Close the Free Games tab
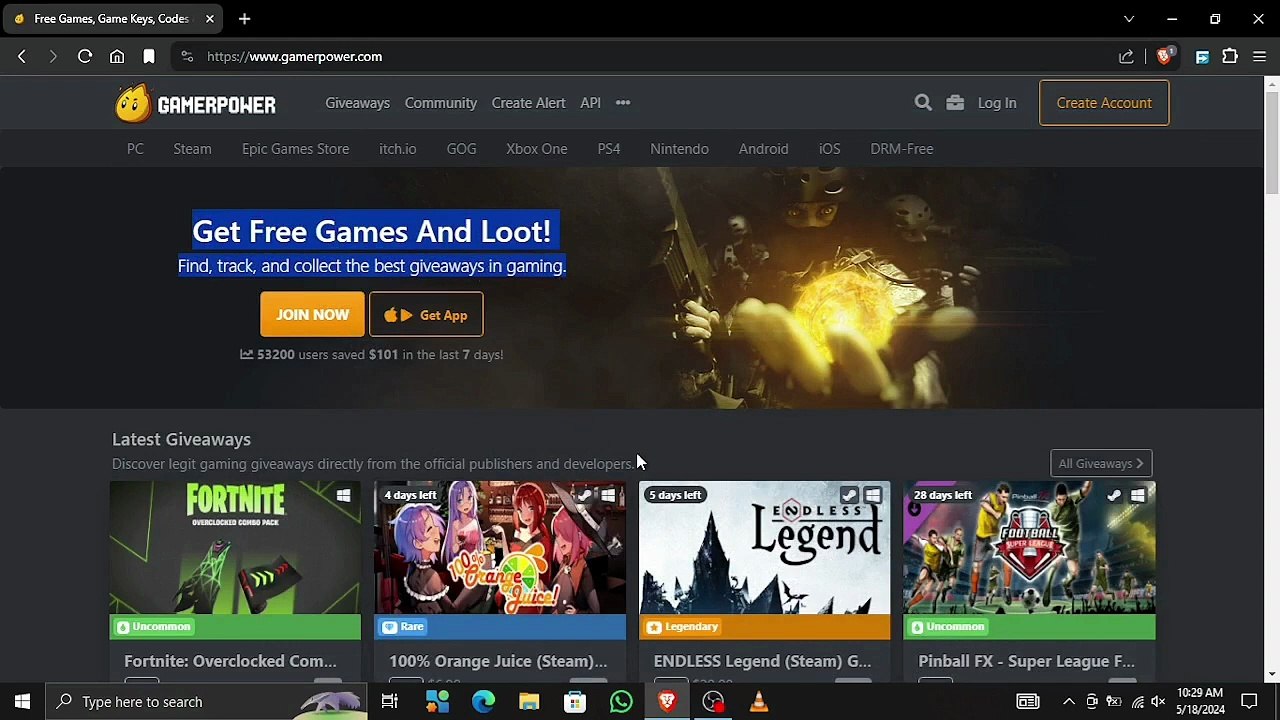The image size is (1280, 720). click(x=210, y=19)
